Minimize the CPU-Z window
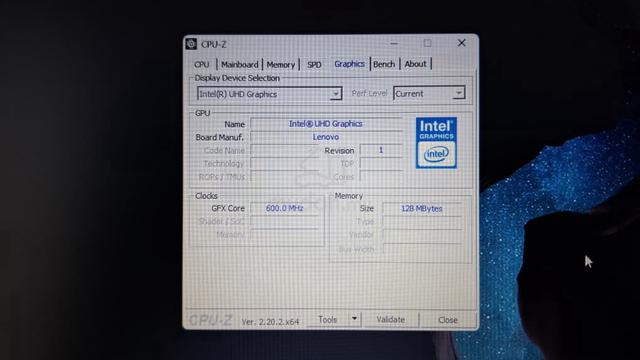The width and height of the screenshot is (640, 360). point(393,43)
